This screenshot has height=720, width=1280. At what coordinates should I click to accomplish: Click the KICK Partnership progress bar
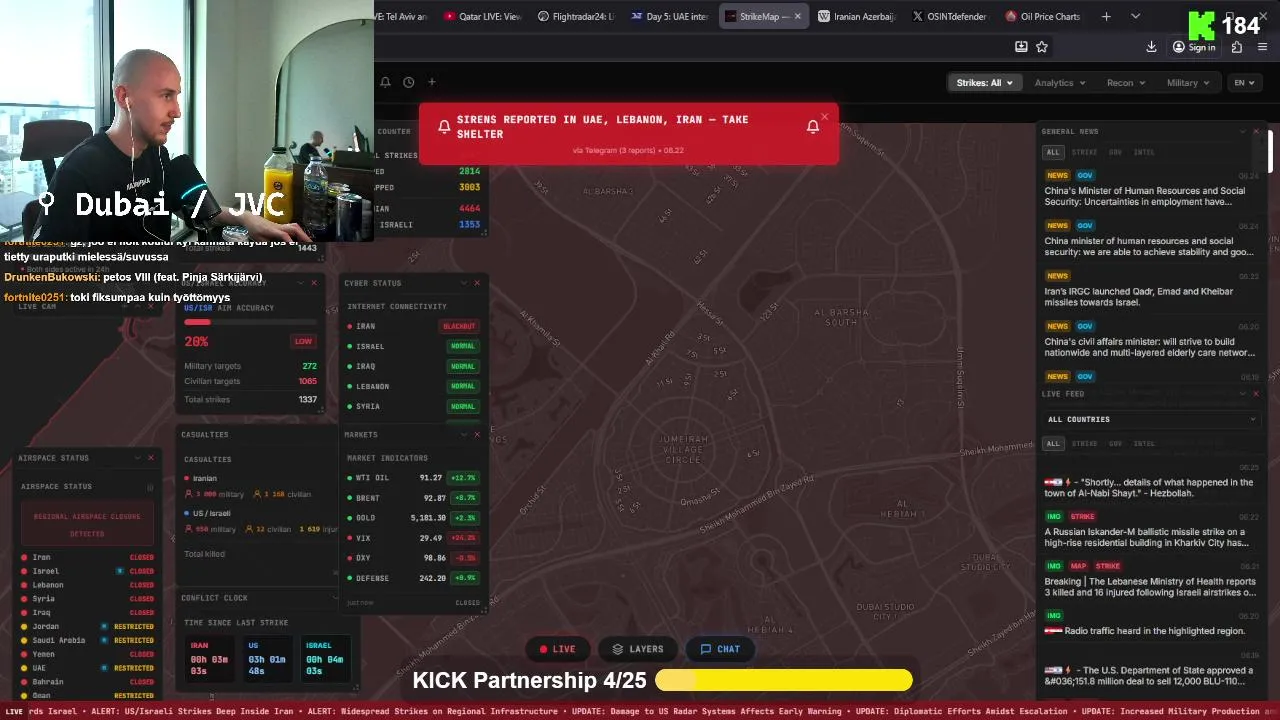coord(784,681)
